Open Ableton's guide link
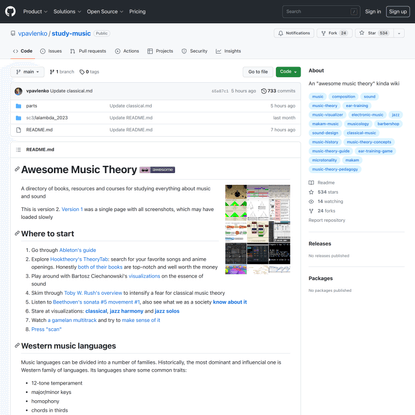The width and height of the screenshot is (415, 415). (x=78, y=250)
